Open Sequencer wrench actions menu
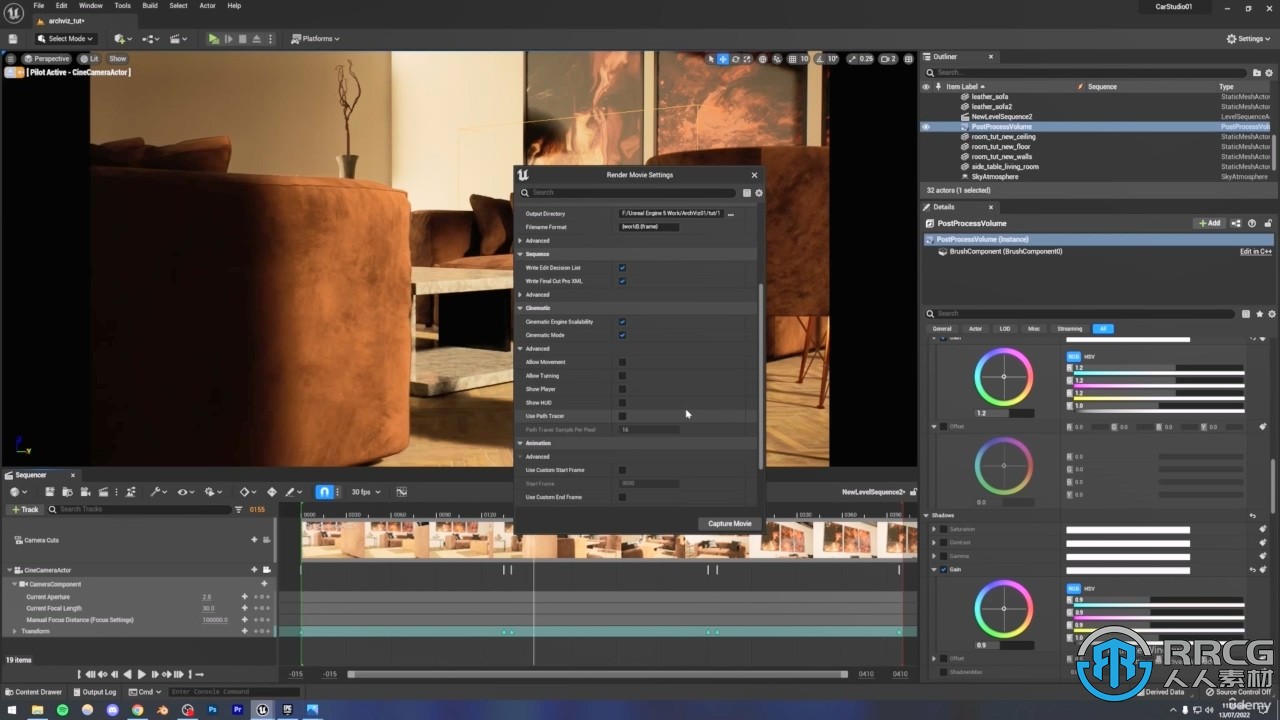 click(157, 492)
